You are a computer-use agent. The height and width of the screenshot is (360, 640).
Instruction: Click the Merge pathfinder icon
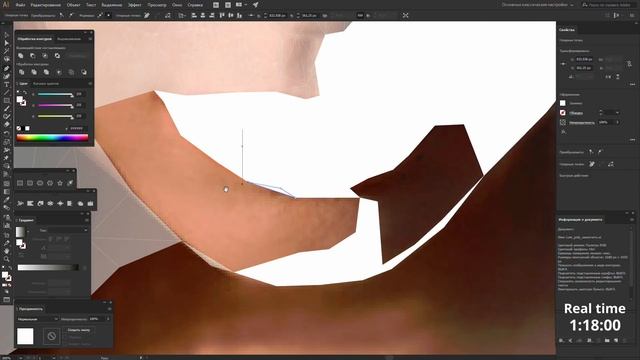(46, 72)
